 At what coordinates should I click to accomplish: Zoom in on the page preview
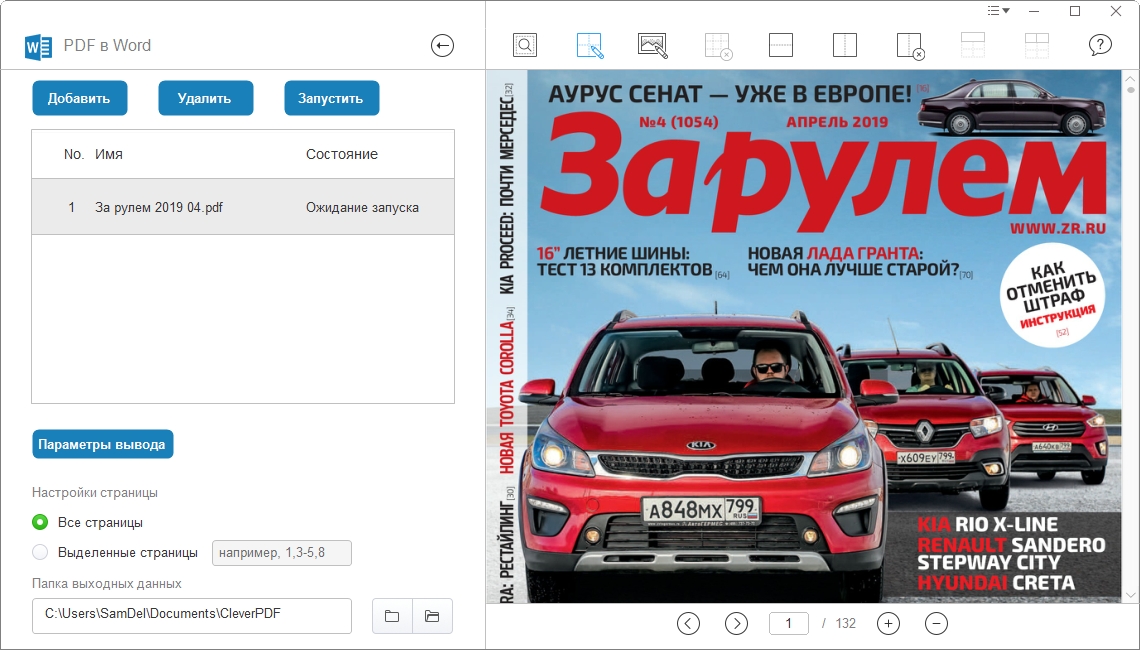[x=888, y=623]
